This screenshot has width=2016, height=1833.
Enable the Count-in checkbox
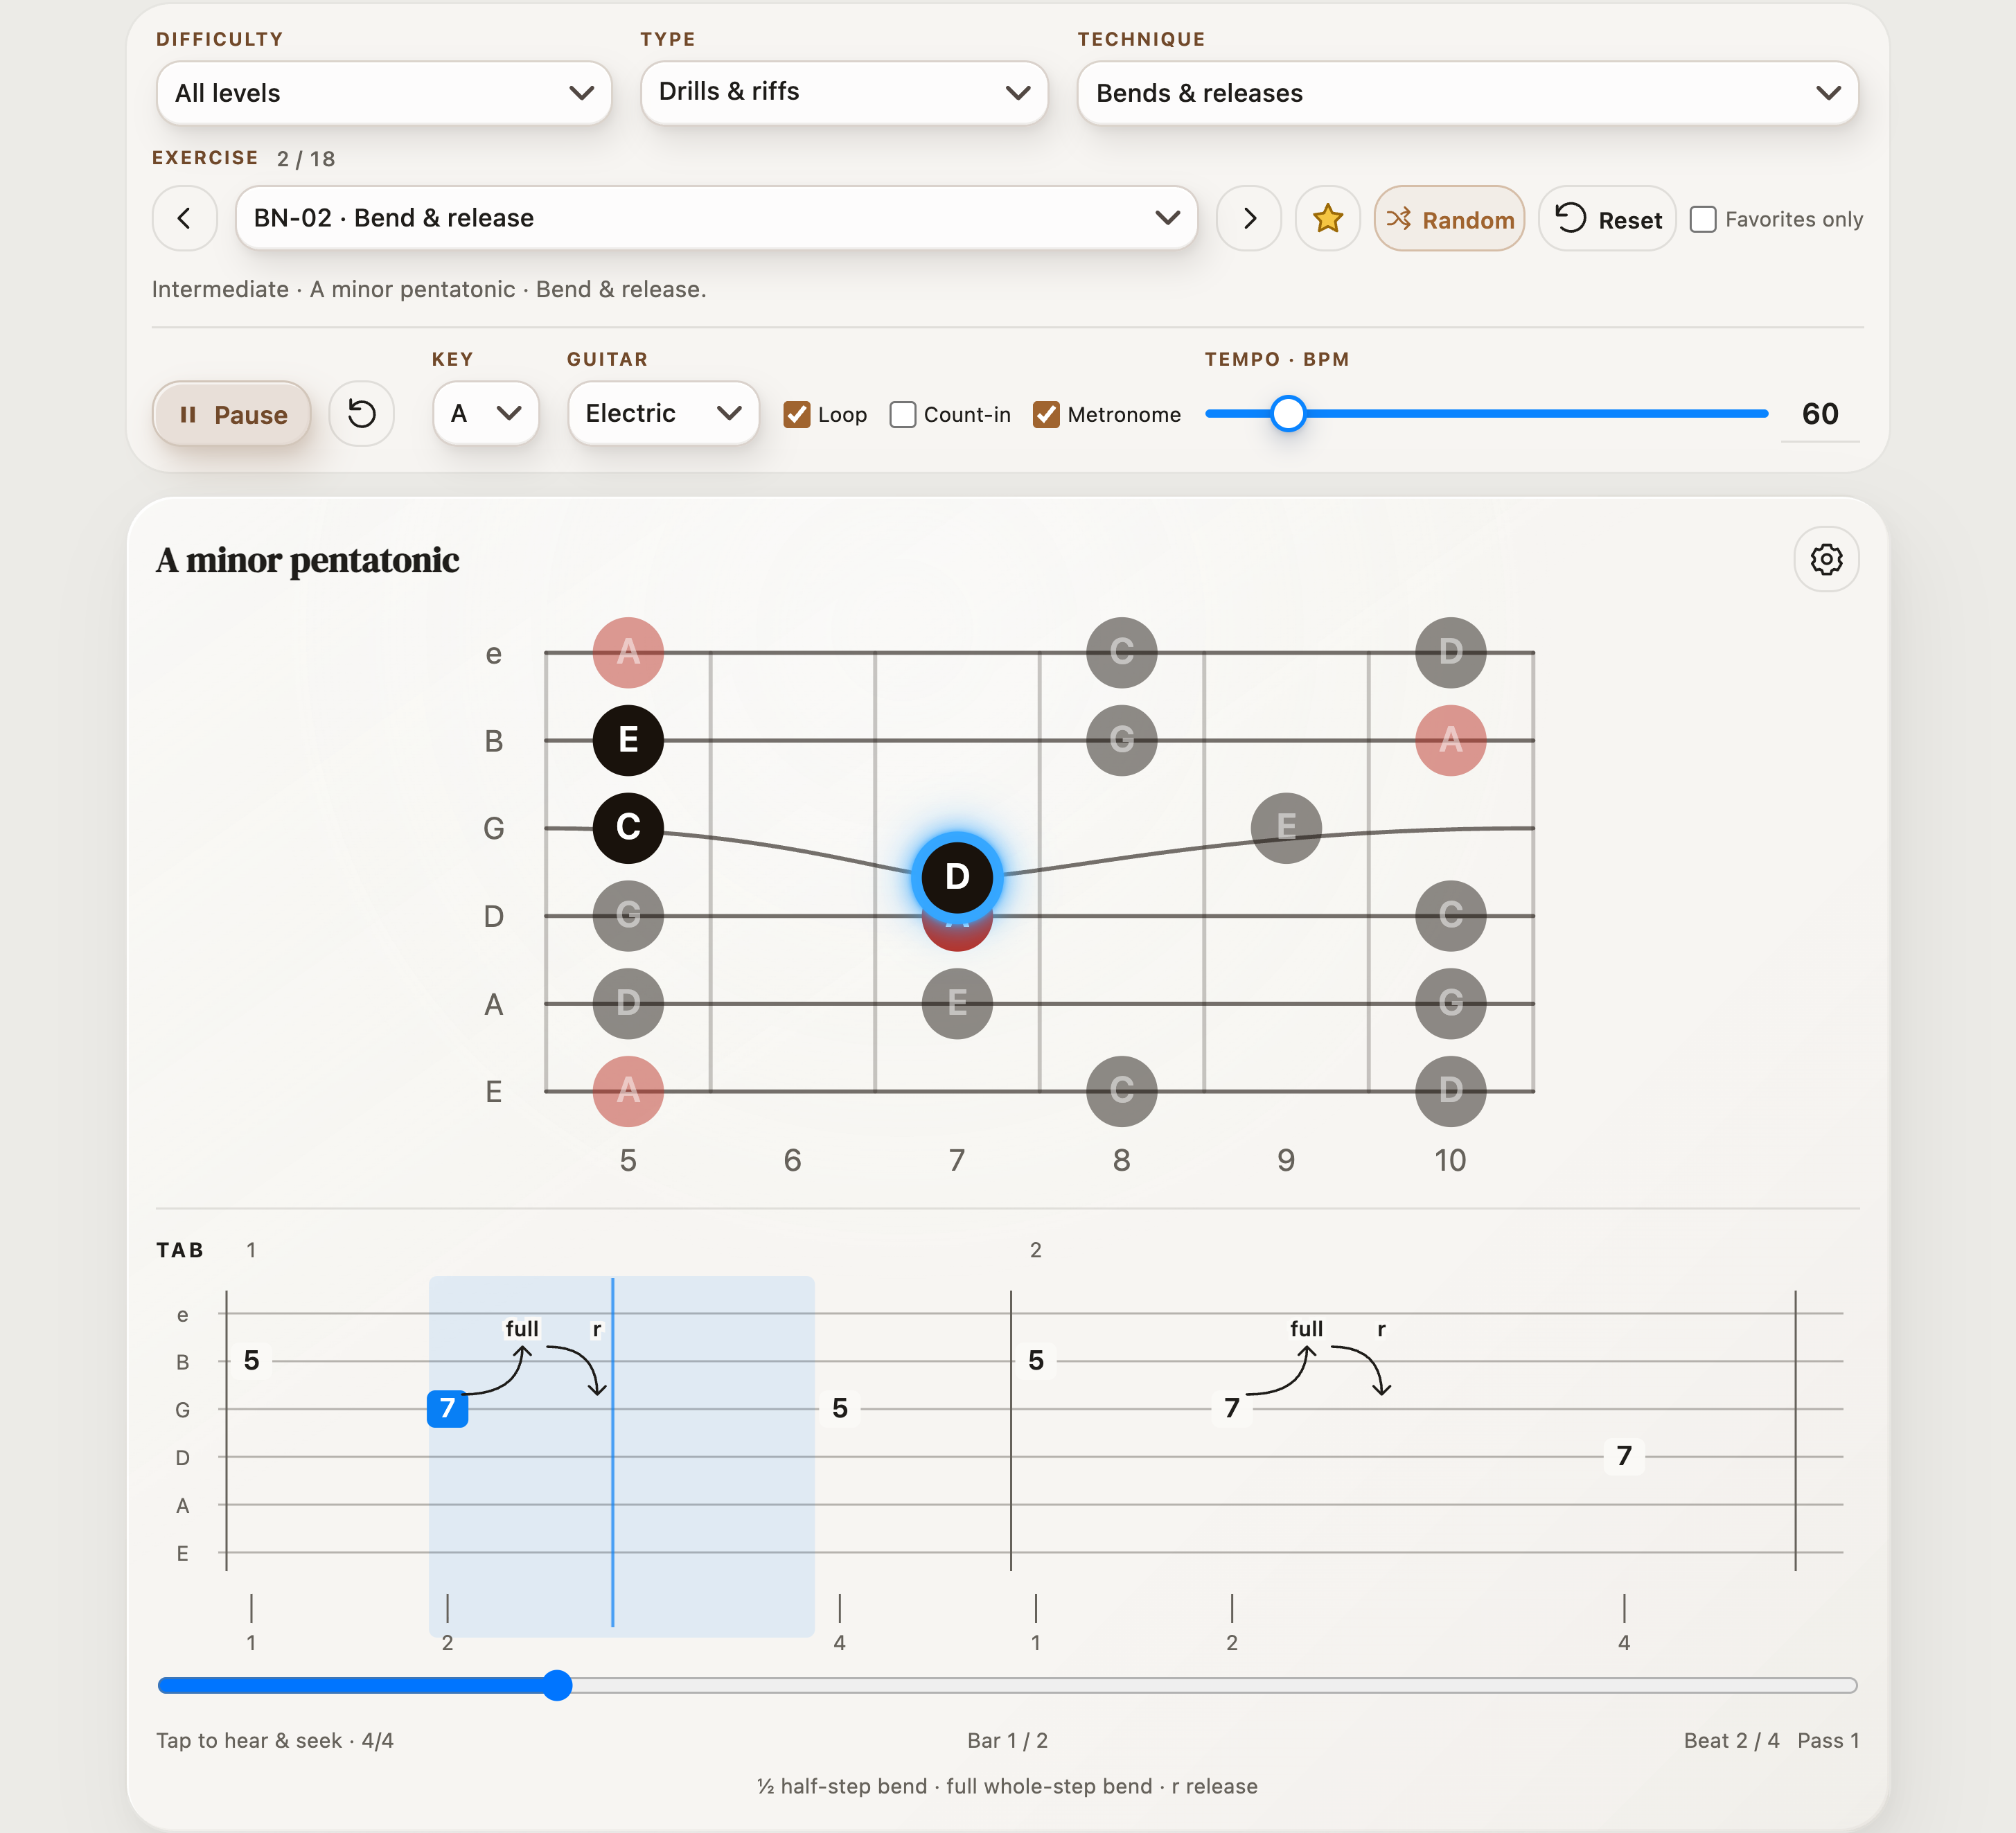pos(903,414)
